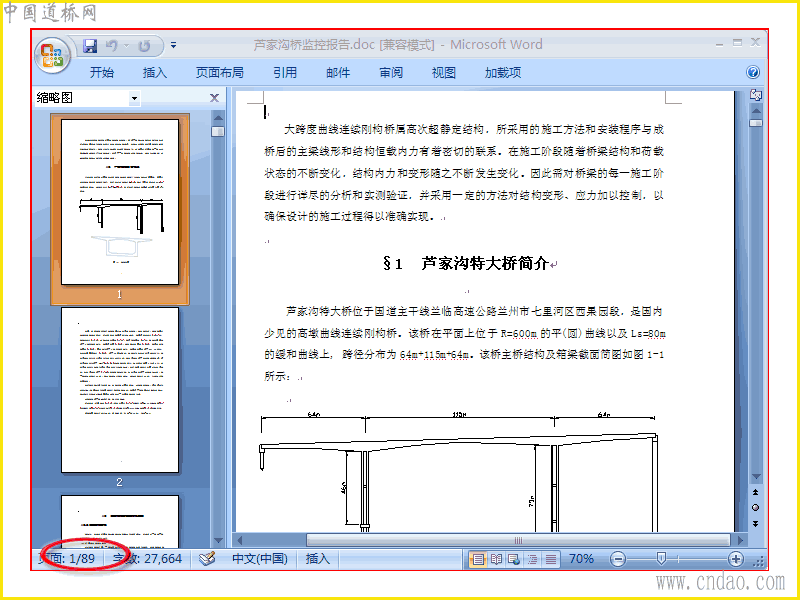Screen dimensions: 800x600
Task: Open the Customize Quick Access Toolbar arrow
Action: pos(173,45)
